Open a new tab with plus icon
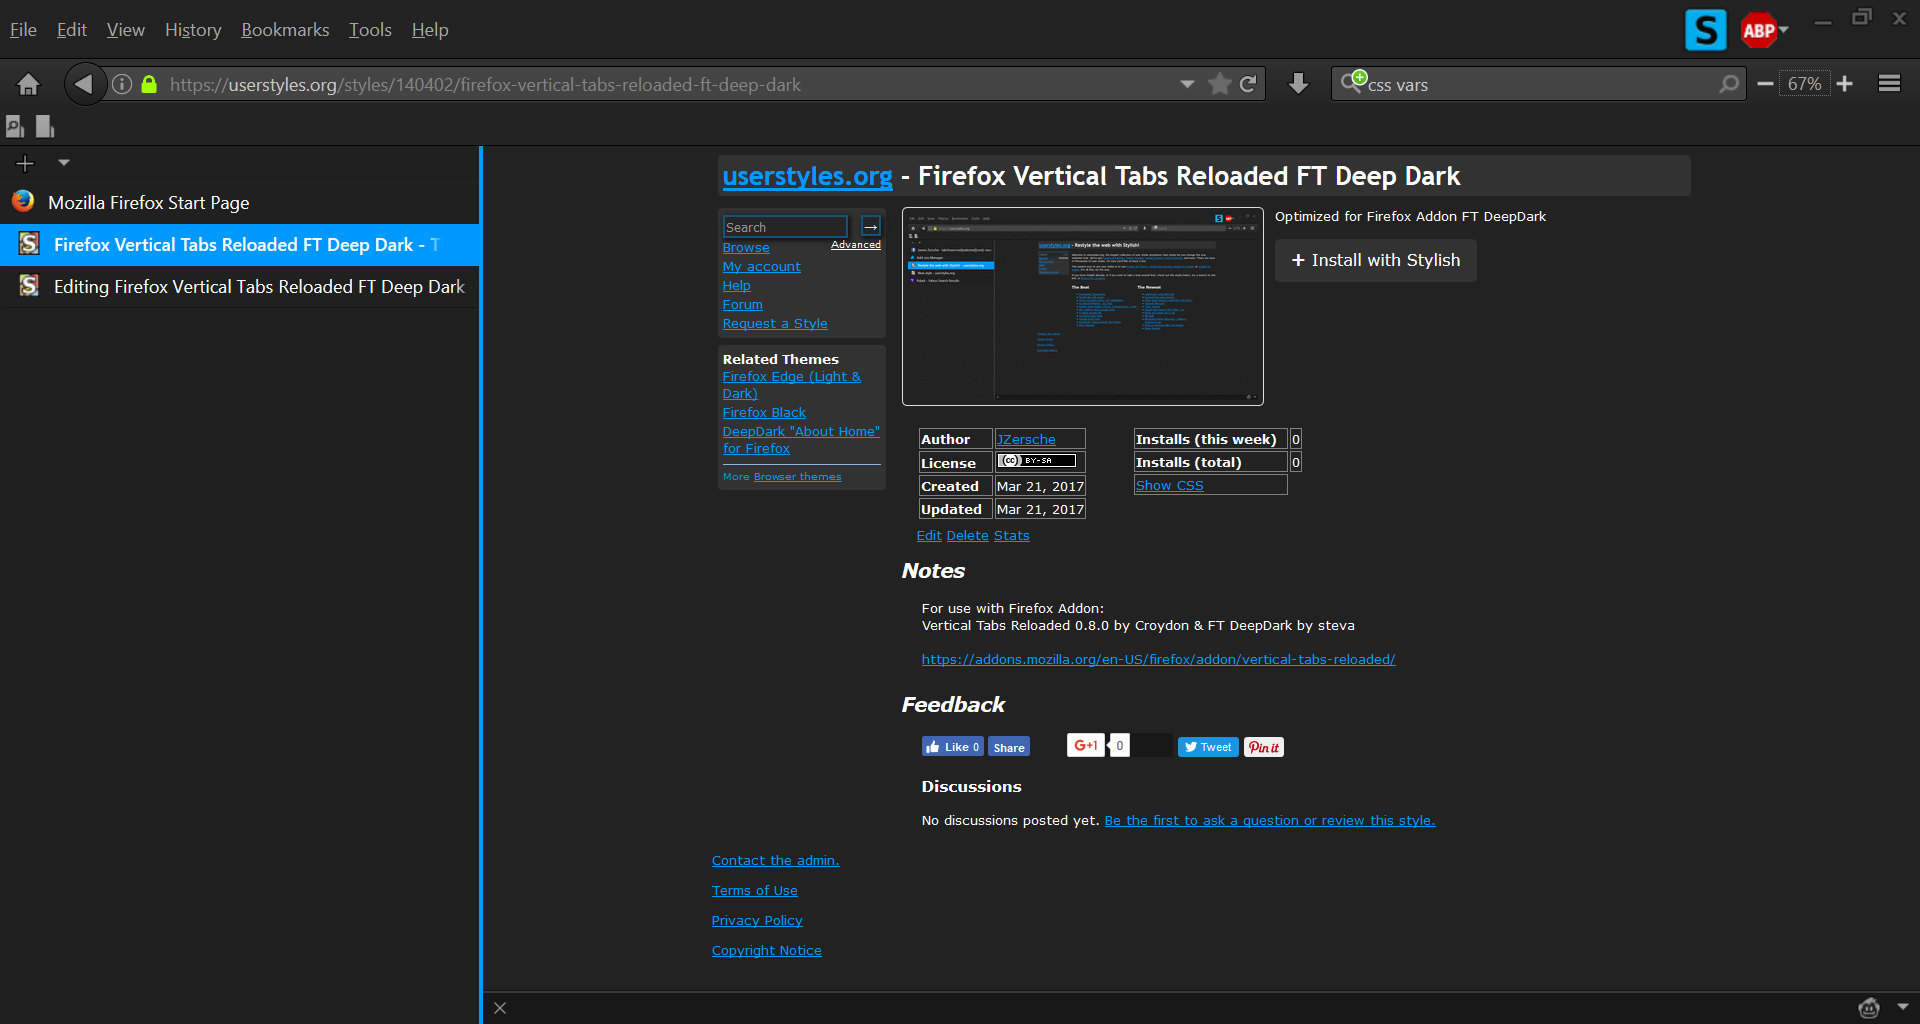1920x1024 pixels. click(25, 163)
